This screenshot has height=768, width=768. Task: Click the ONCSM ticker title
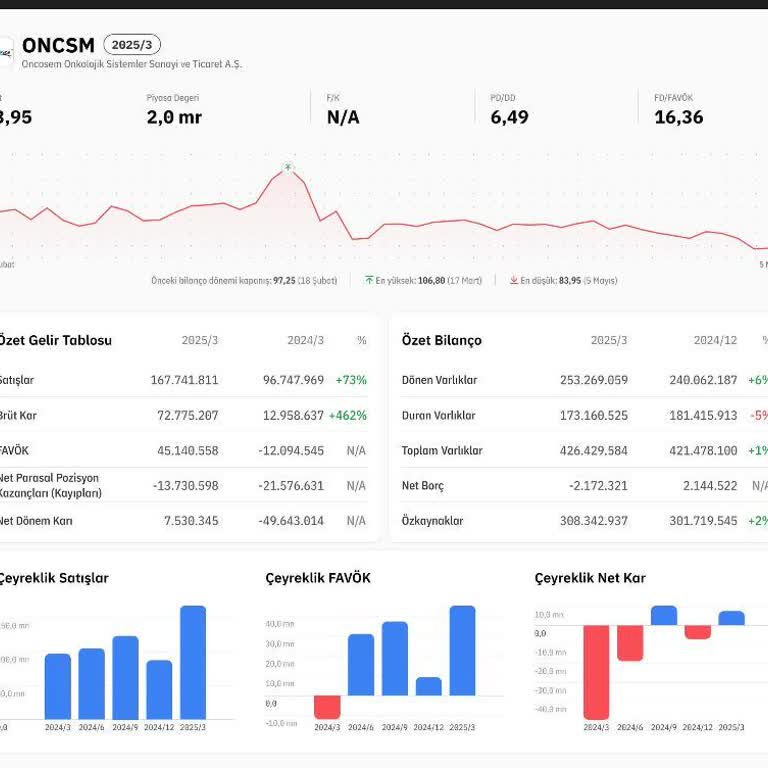coord(58,45)
